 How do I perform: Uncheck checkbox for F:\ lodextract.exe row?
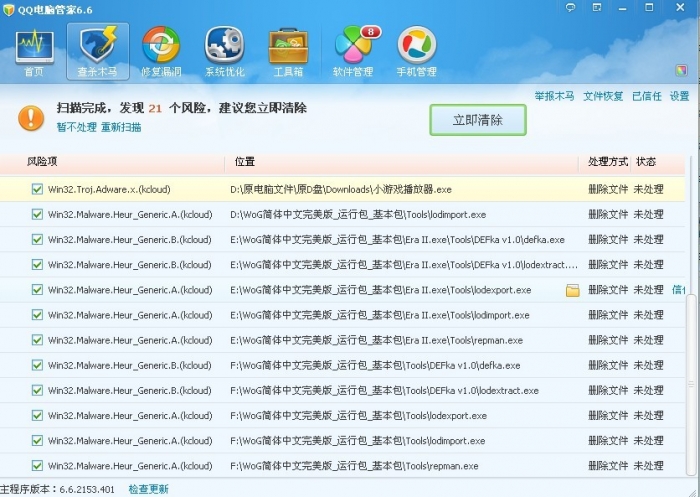pyautogui.click(x=37, y=390)
